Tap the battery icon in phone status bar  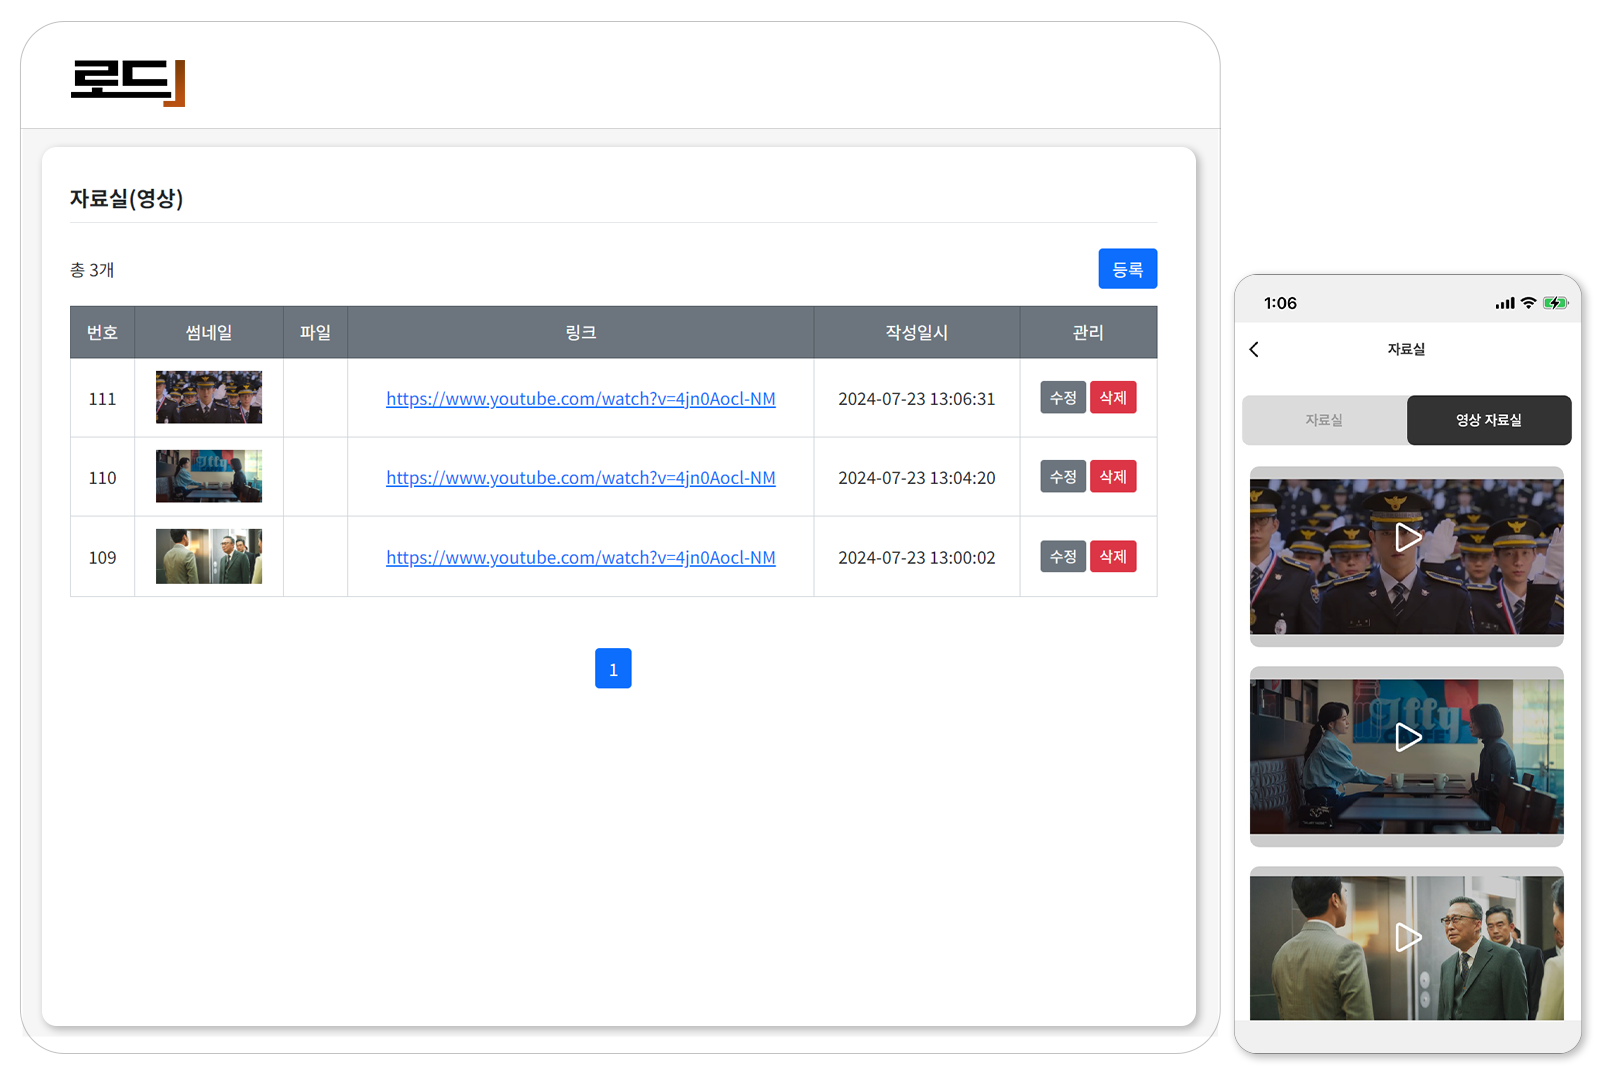pos(1555,303)
